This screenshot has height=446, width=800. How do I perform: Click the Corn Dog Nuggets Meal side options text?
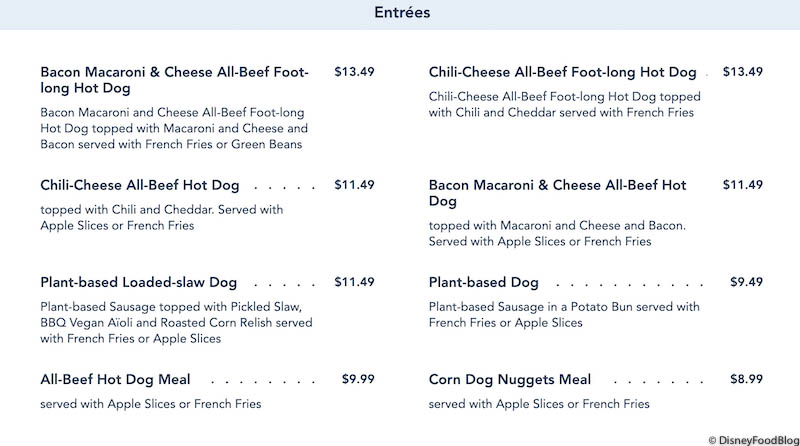[x=539, y=404]
